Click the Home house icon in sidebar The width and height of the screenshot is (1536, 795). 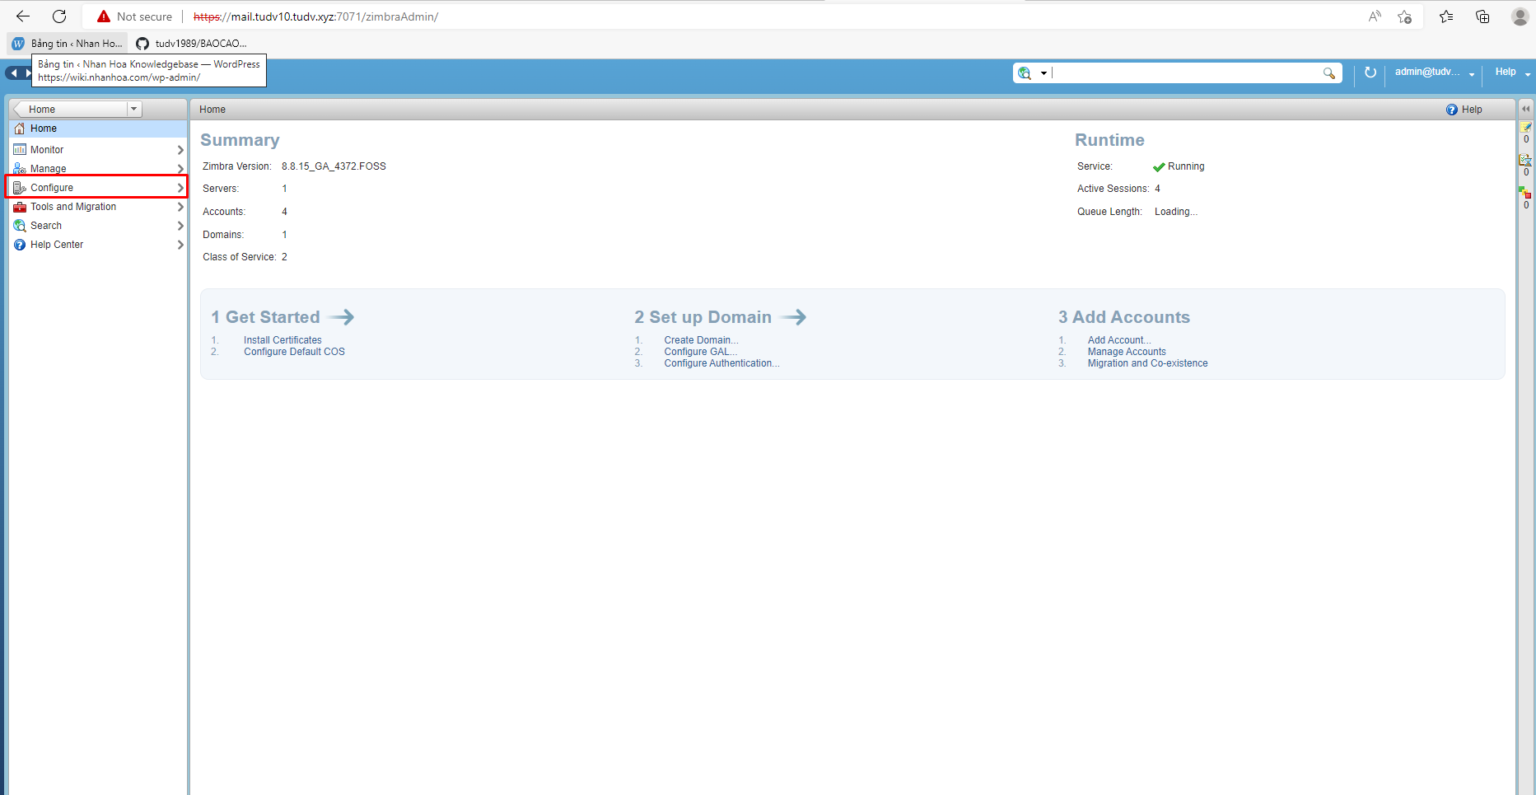coord(19,128)
